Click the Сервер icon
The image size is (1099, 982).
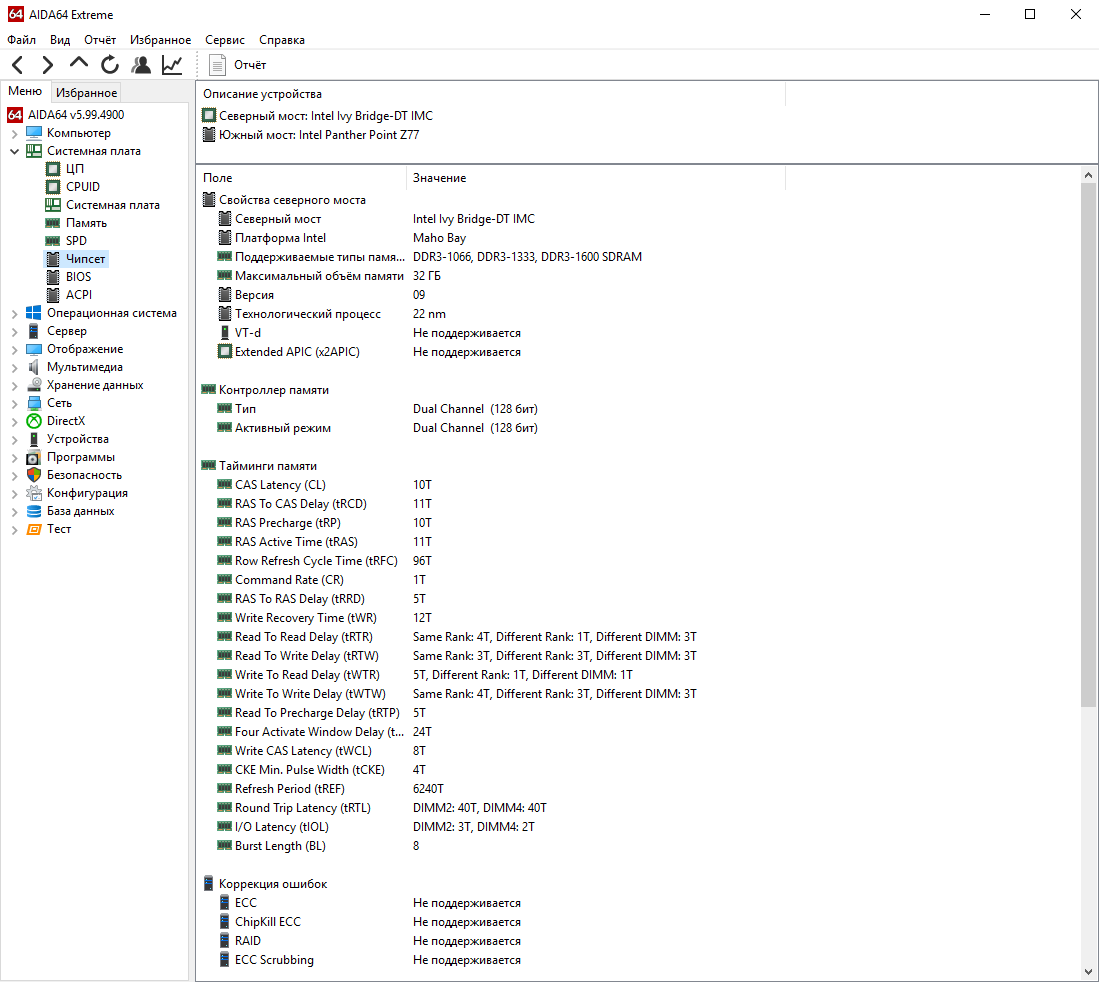[34, 331]
